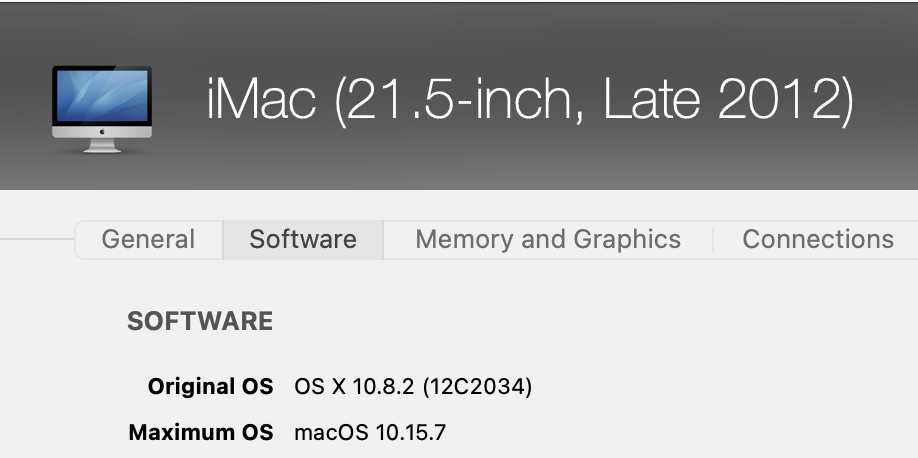The image size is (918, 458).
Task: Click the SOFTWARE section heading
Action: click(200, 321)
